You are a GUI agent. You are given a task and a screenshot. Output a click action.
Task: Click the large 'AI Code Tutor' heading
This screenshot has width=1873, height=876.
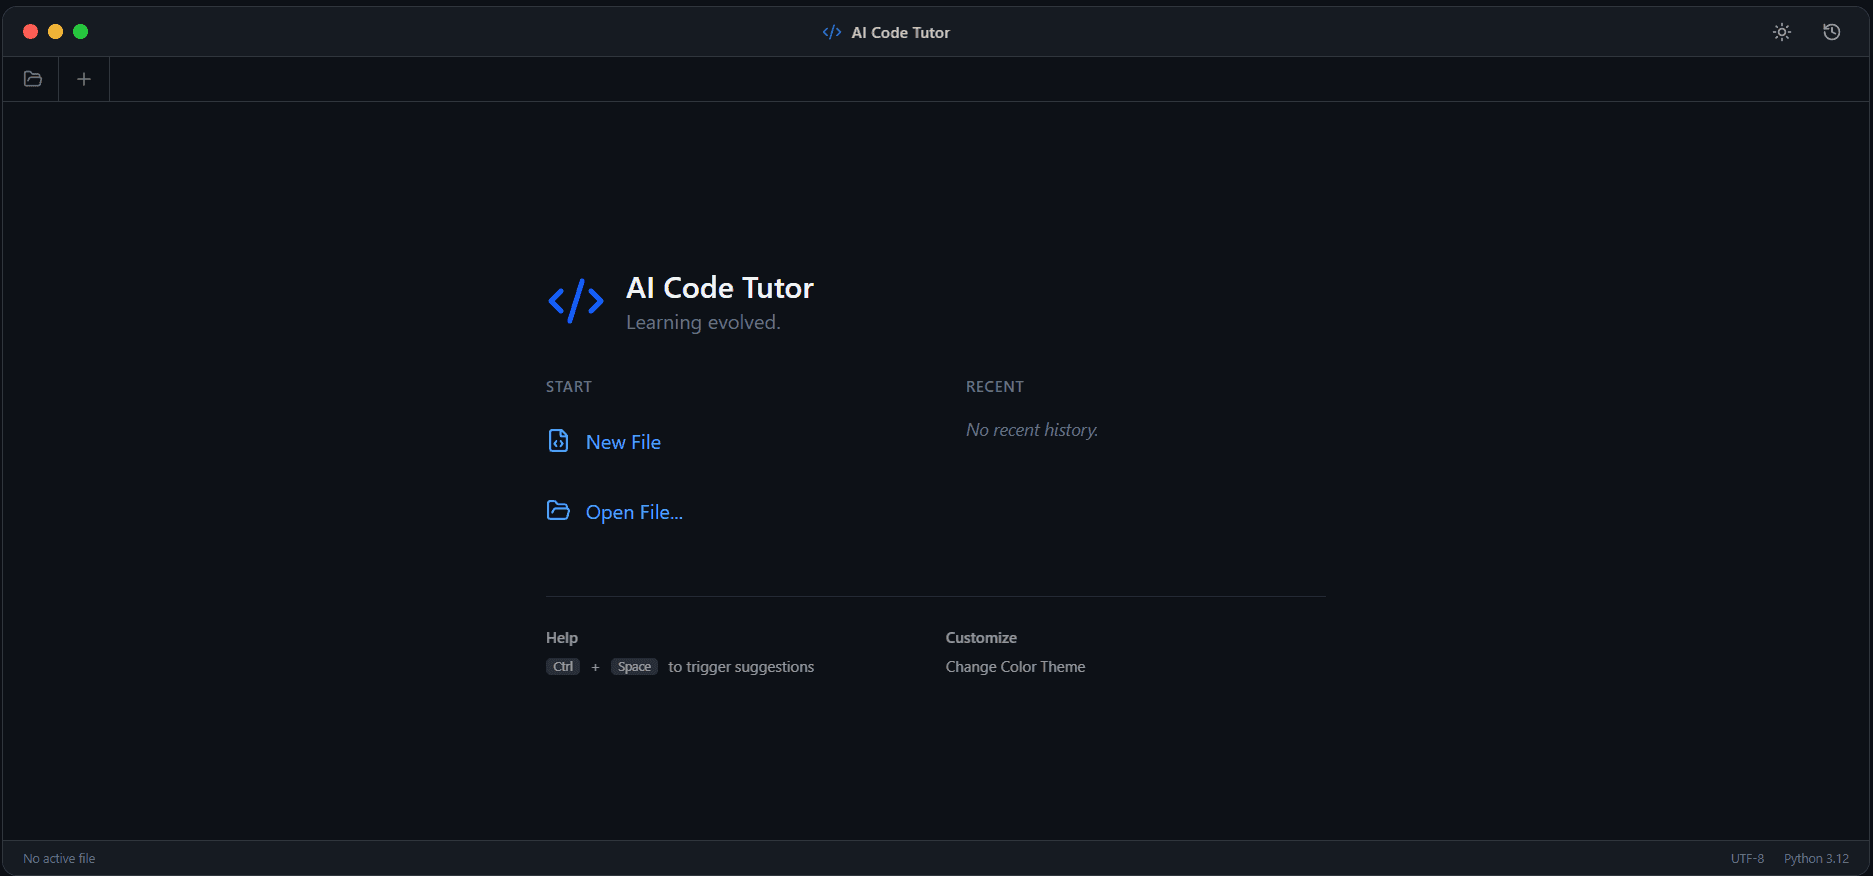click(720, 288)
